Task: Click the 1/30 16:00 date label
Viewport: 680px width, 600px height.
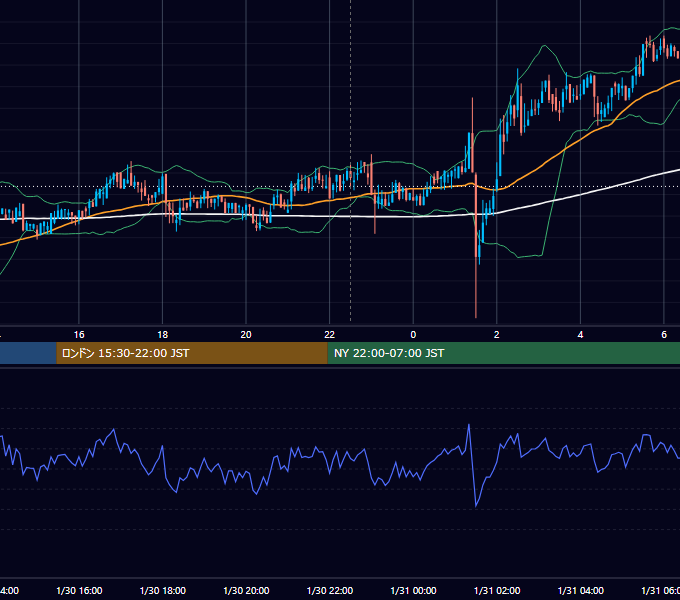Action: pyautogui.click(x=79, y=590)
